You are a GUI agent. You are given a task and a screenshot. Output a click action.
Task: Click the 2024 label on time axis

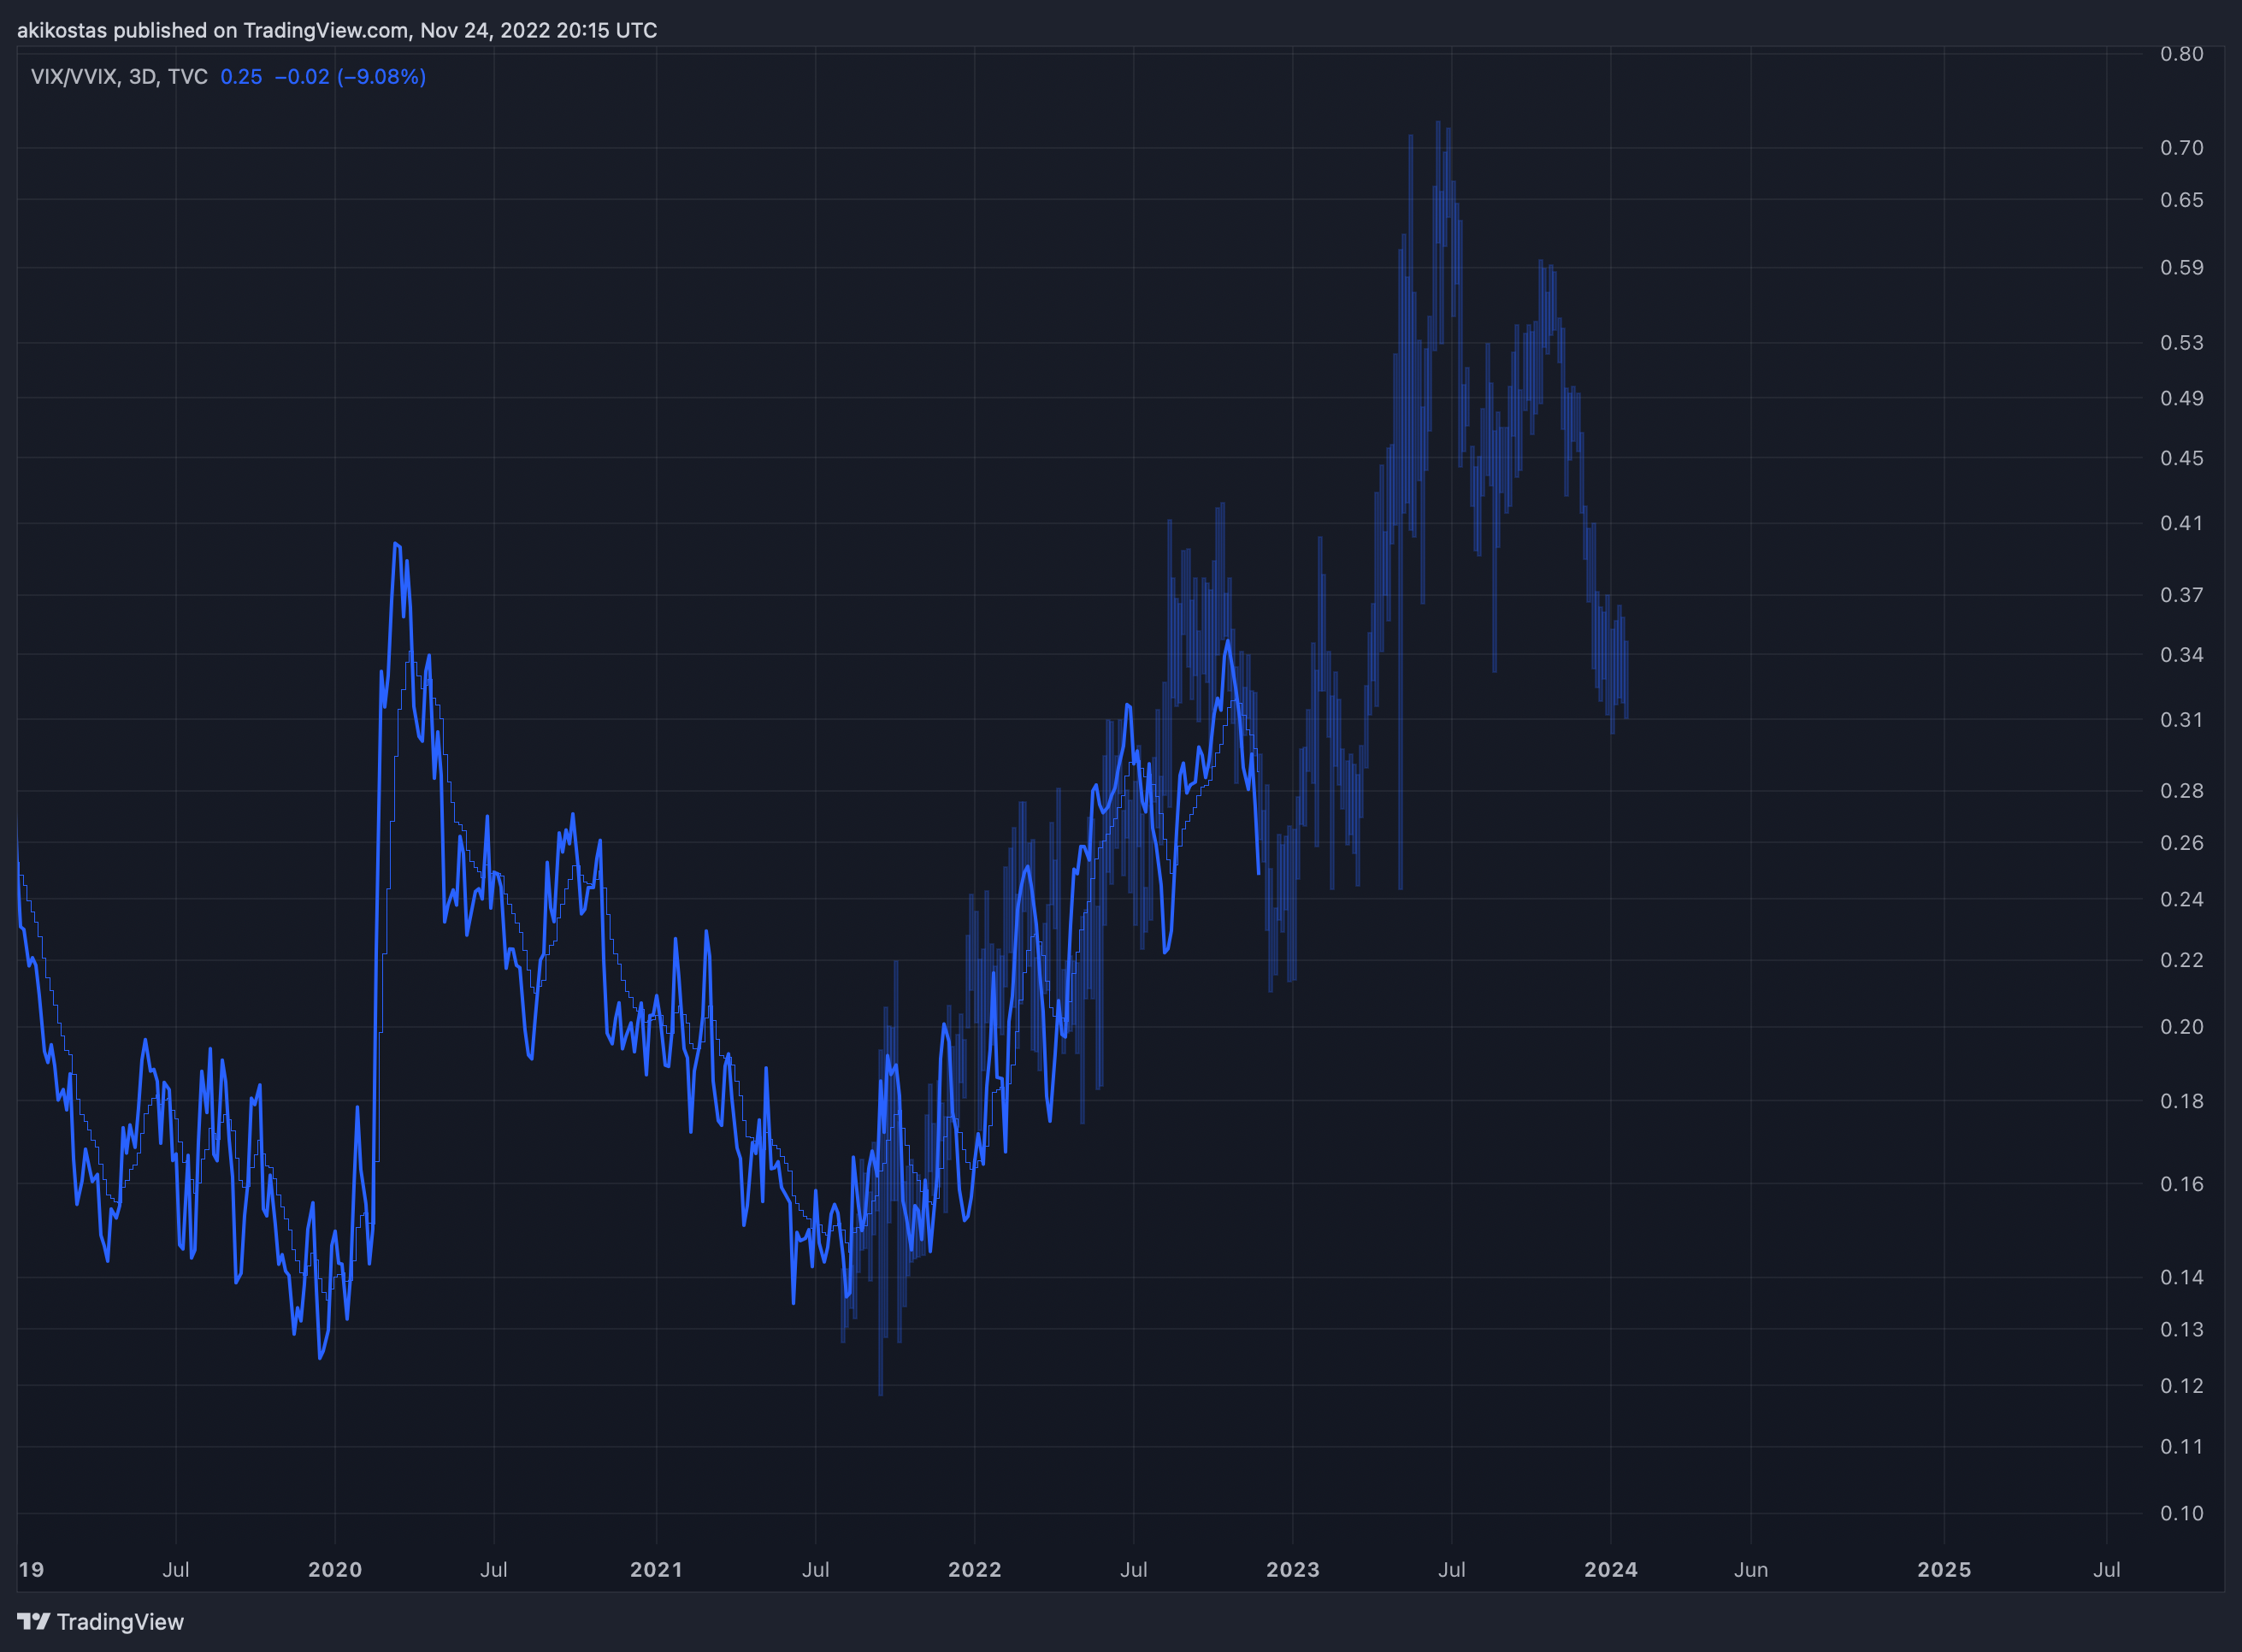click(x=1611, y=1569)
